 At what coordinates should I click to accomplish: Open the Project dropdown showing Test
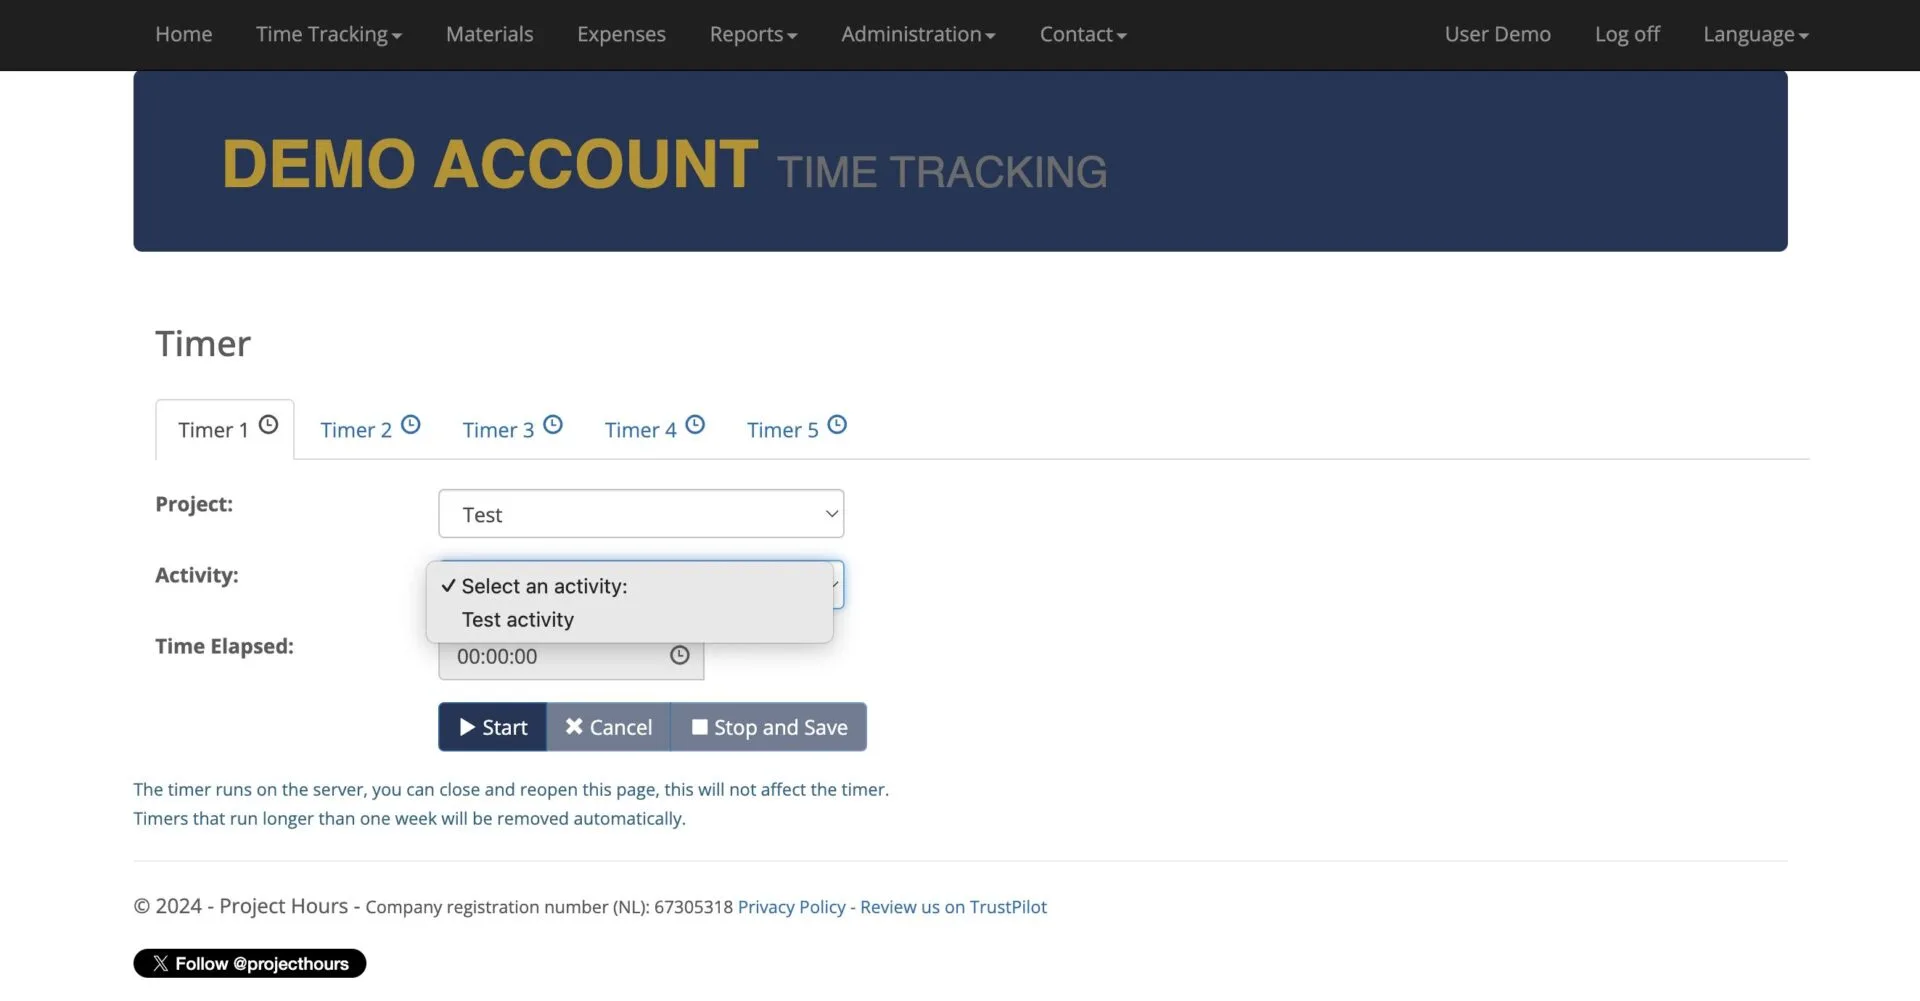point(641,514)
